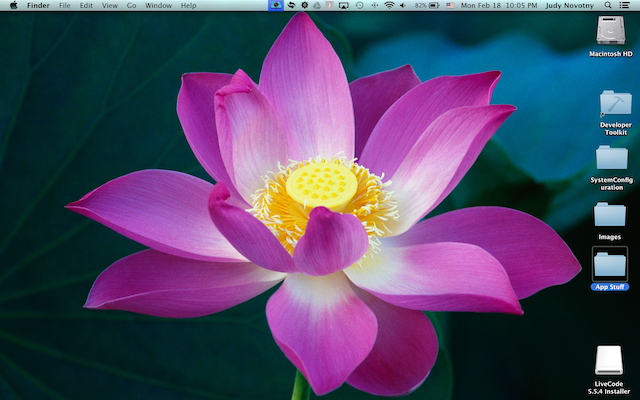Click the gray square menu bar icon

[330, 5]
